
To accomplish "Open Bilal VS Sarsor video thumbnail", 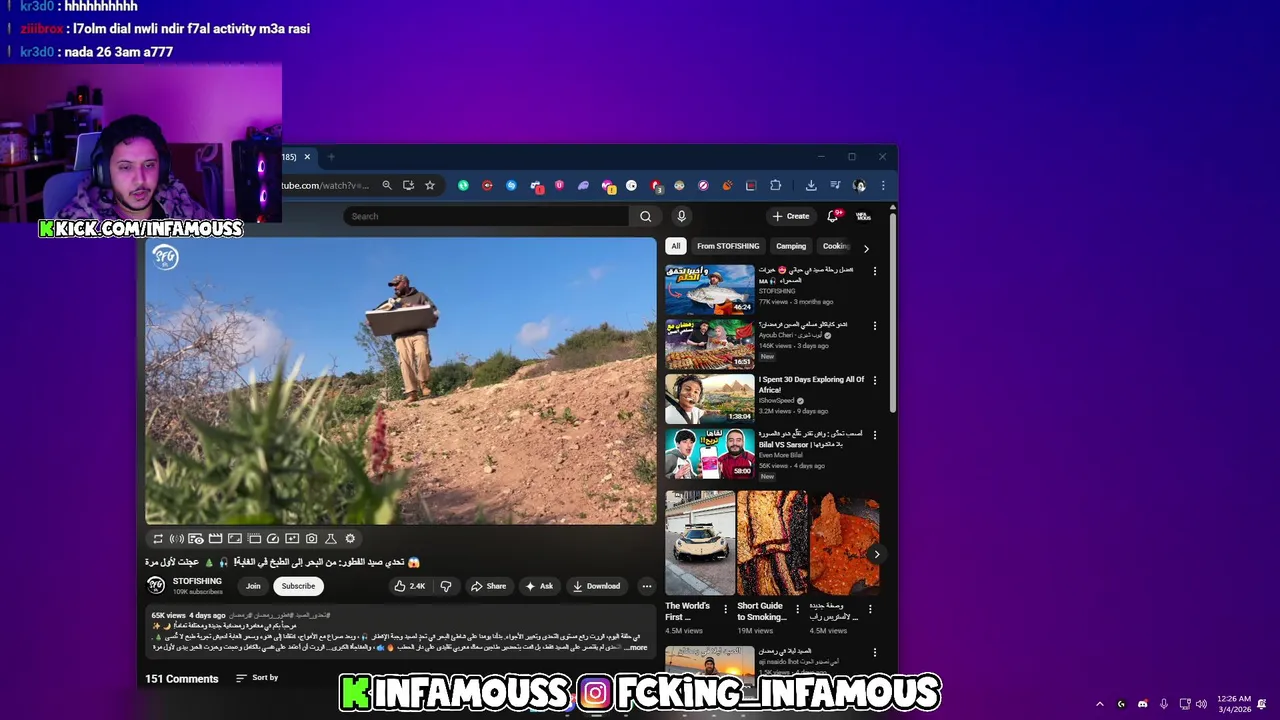I will pyautogui.click(x=710, y=454).
